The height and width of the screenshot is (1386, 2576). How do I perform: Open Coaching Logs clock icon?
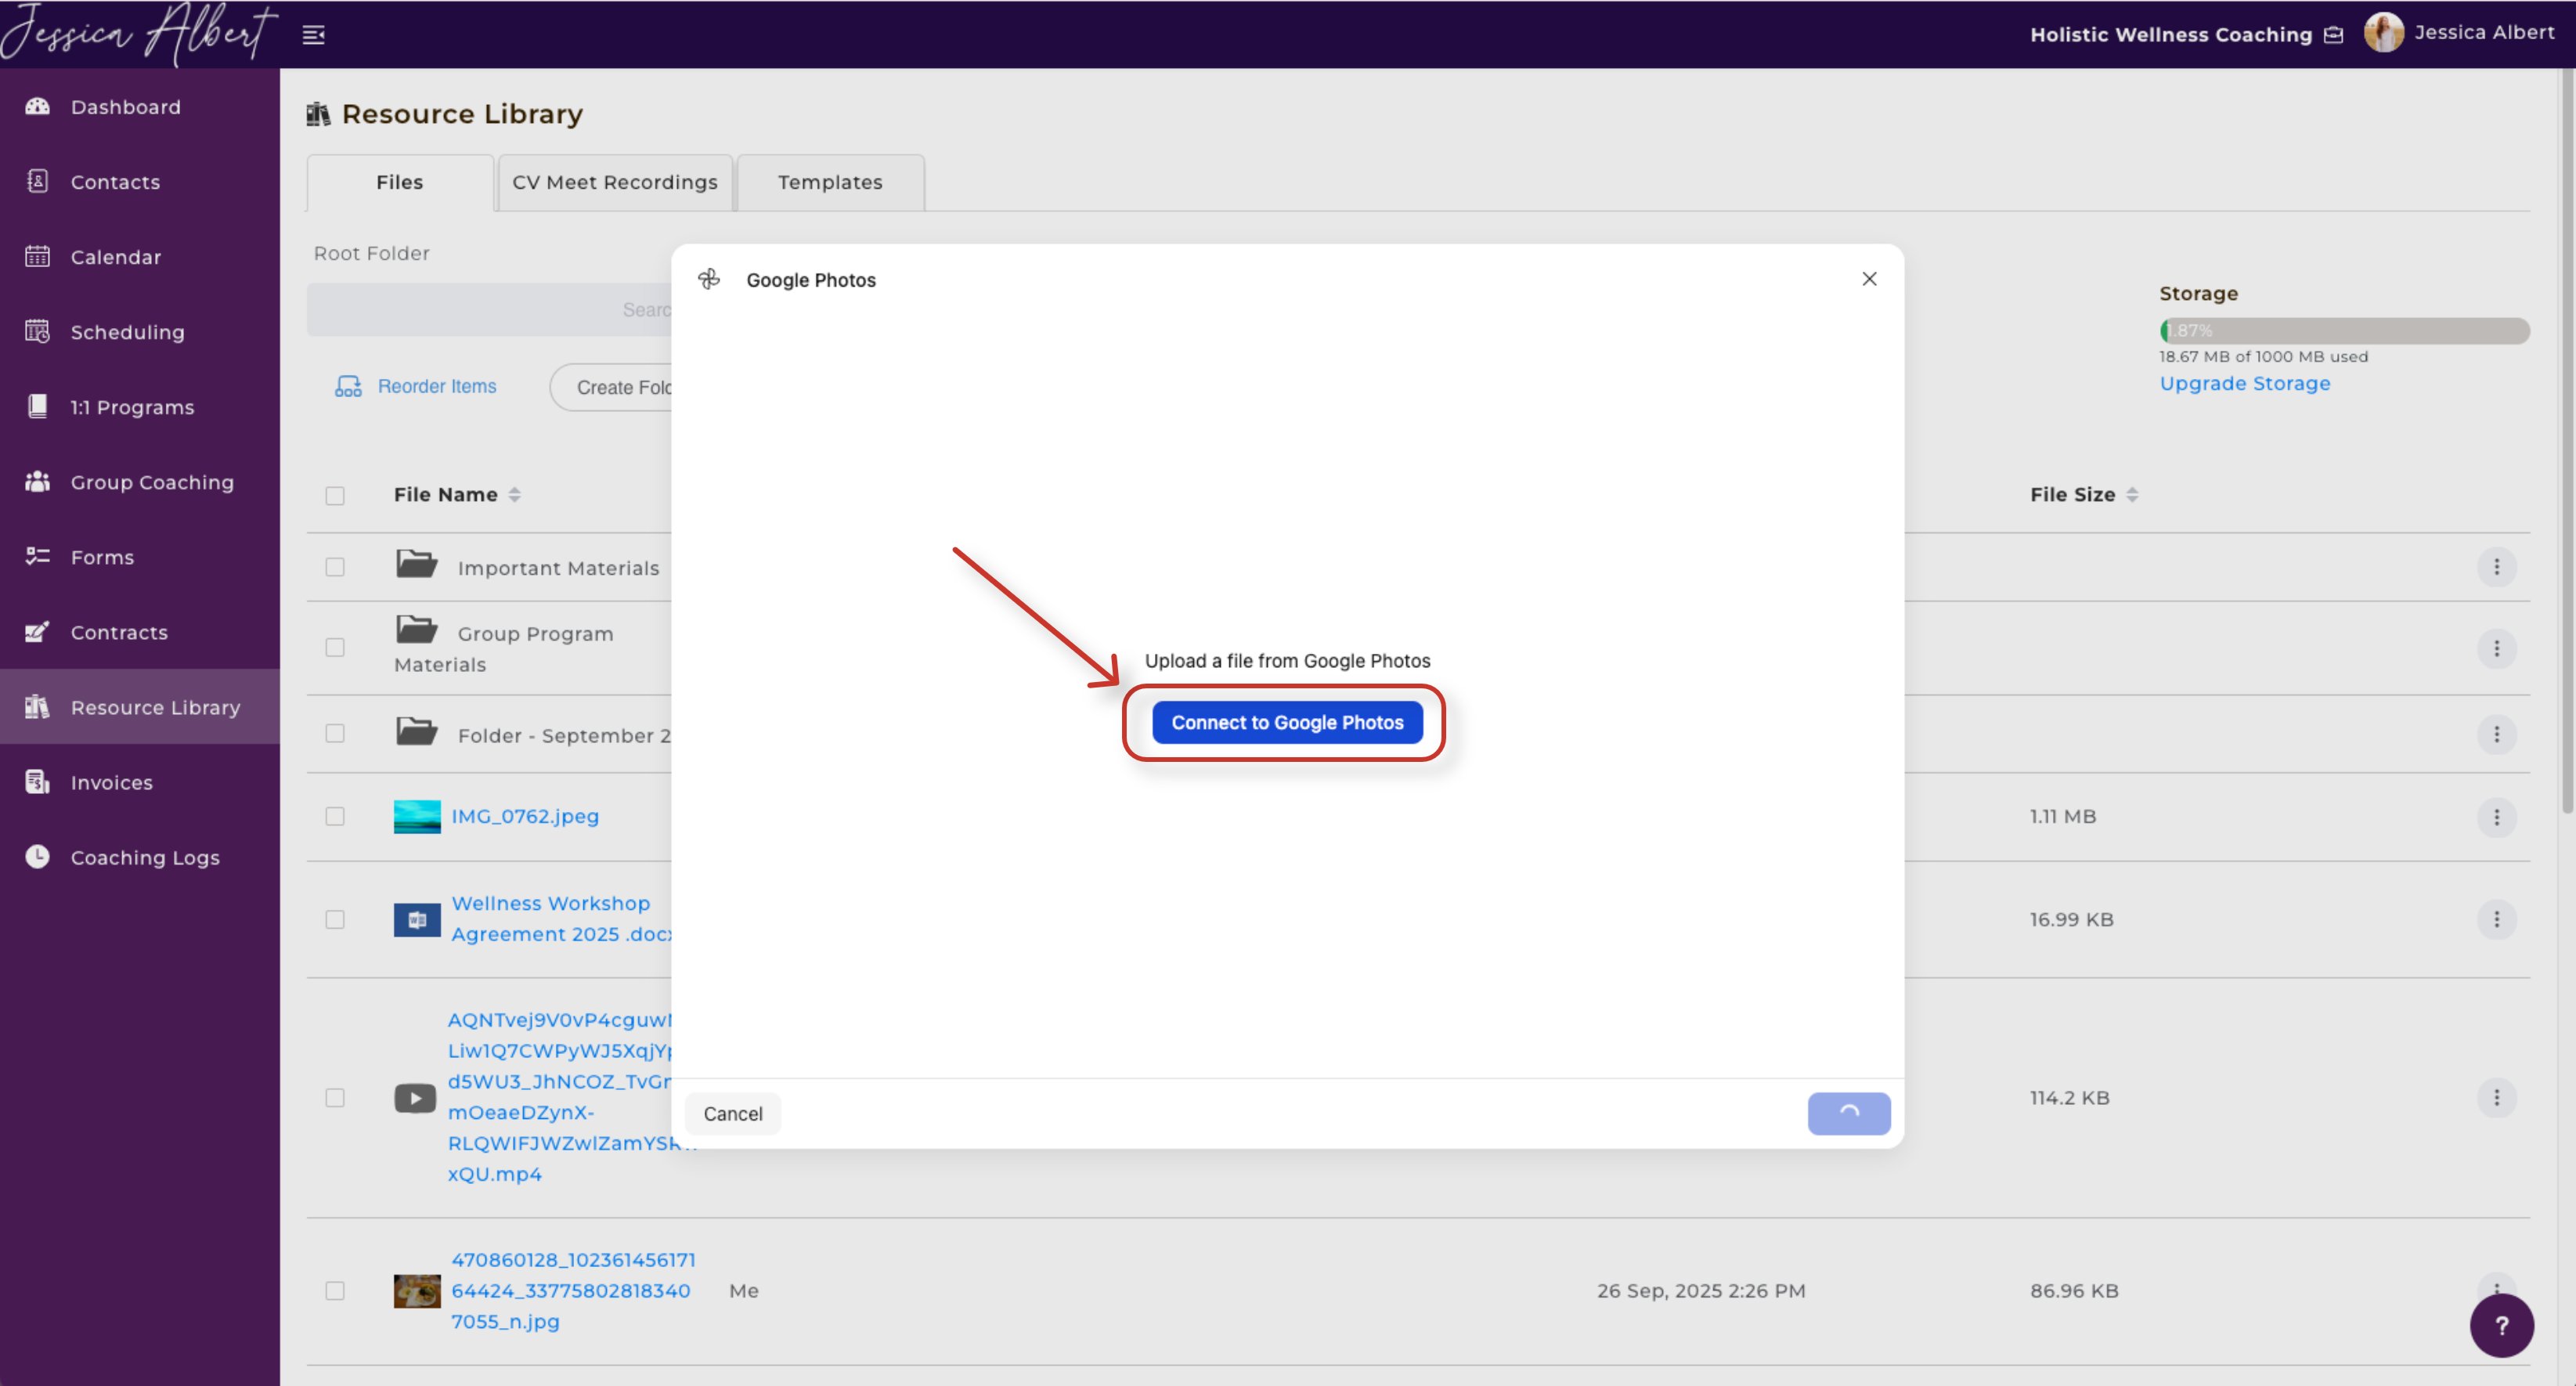point(38,857)
